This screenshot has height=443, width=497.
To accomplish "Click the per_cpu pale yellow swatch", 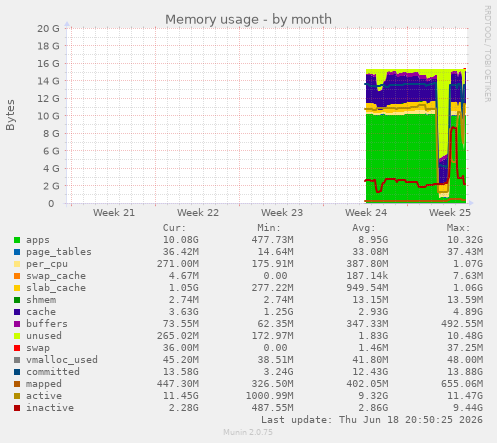I will pos(17,264).
